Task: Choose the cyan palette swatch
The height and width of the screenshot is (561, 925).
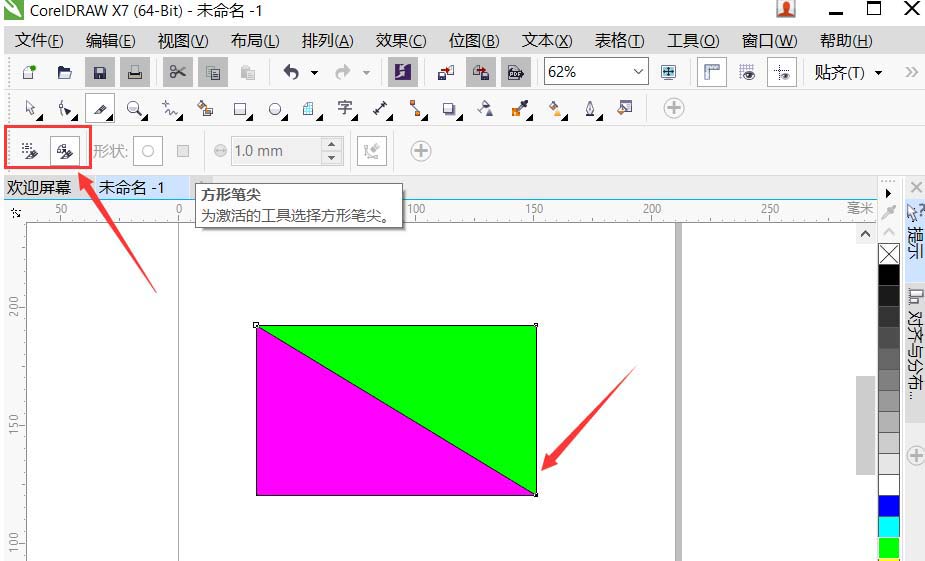Action: (889, 527)
